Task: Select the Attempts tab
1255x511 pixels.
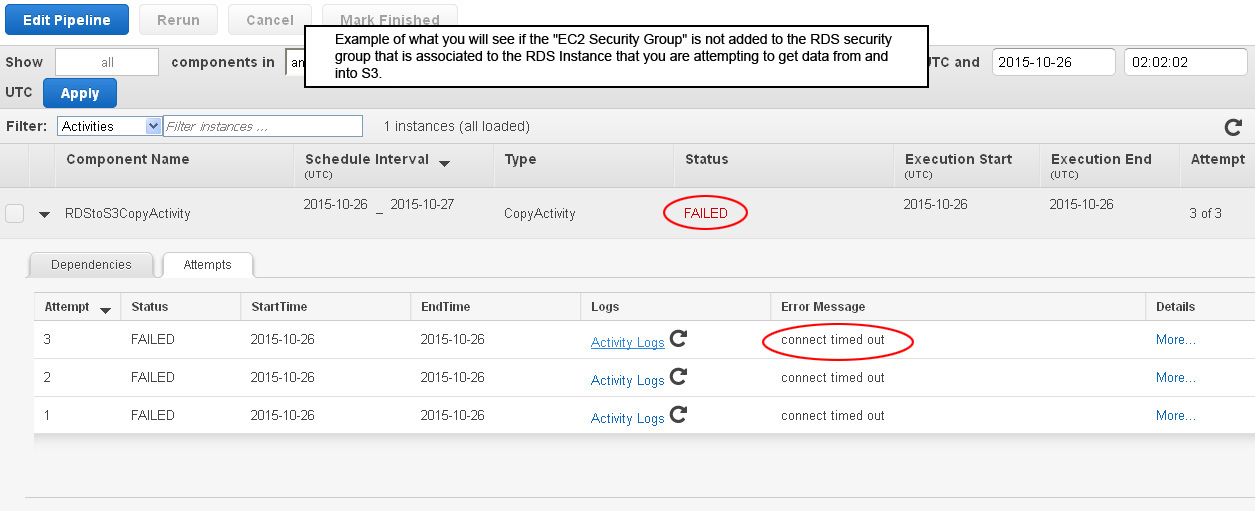Action: click(208, 265)
